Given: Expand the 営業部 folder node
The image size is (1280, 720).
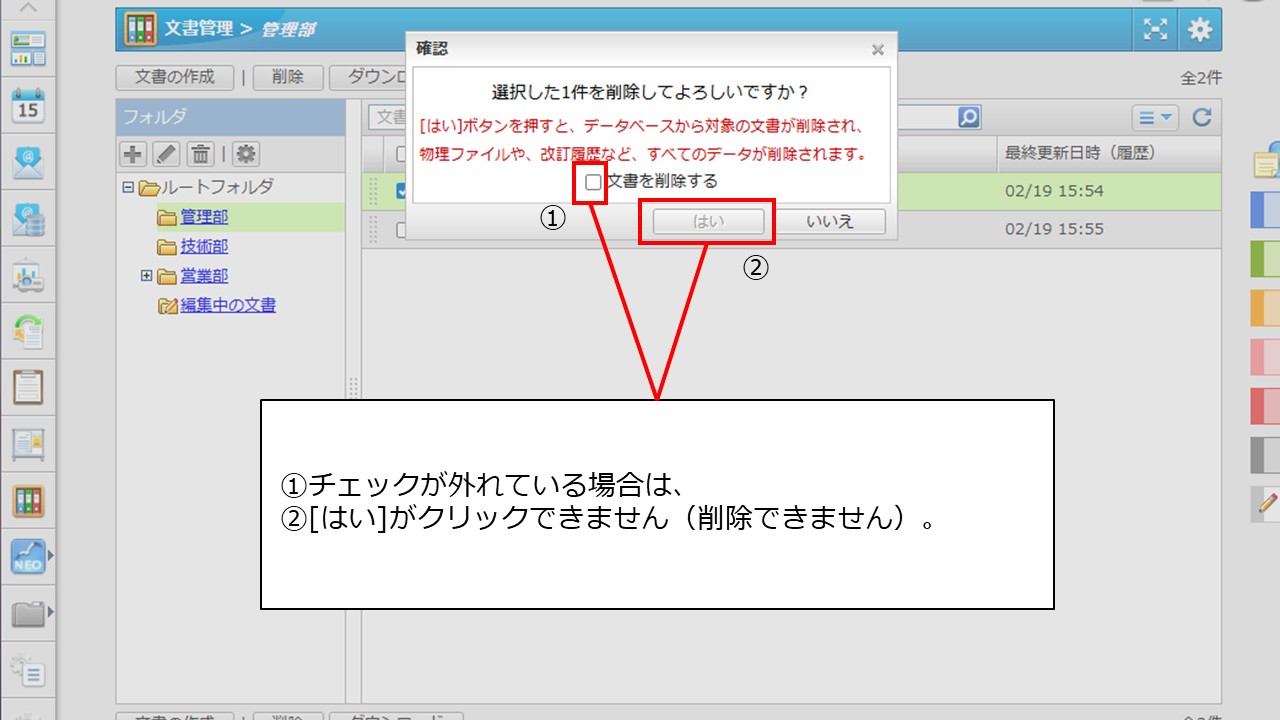Looking at the screenshot, I should click(x=146, y=276).
